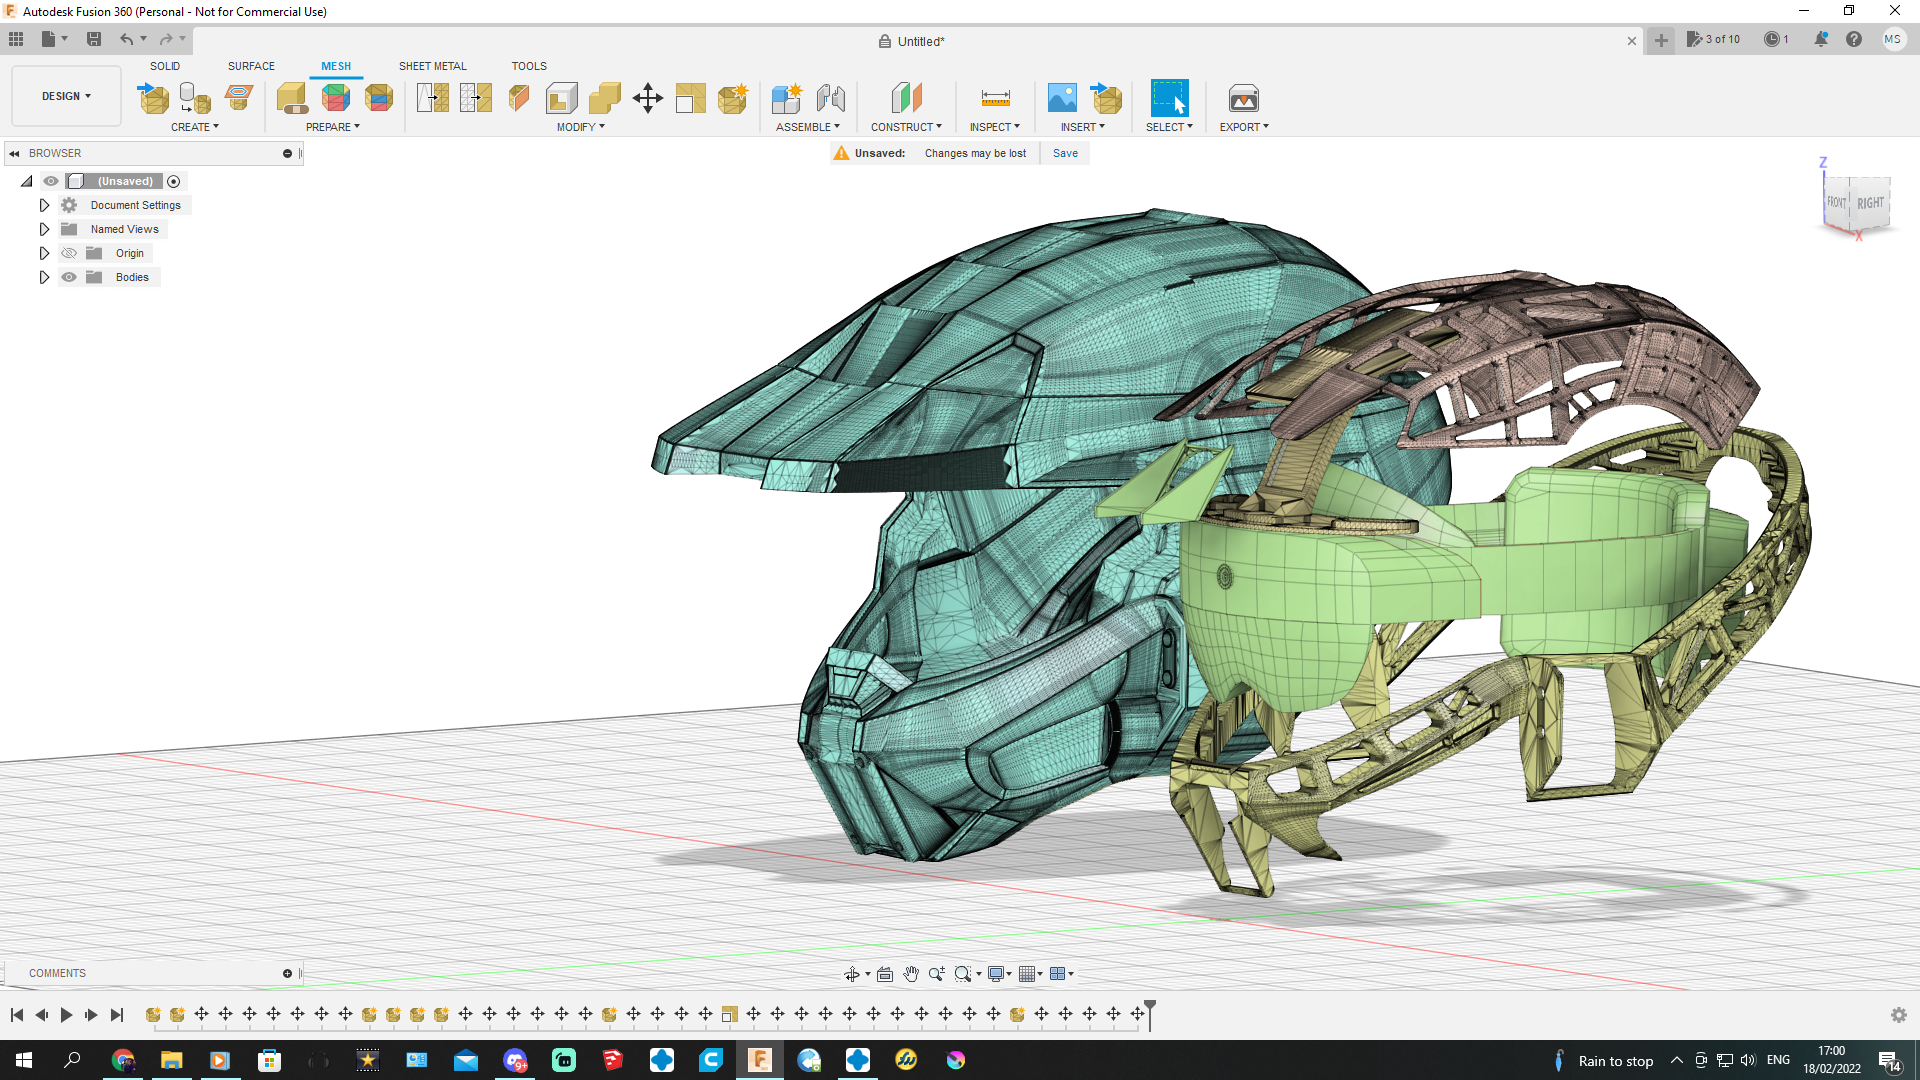
Task: Toggle visibility eye of the Origin folder
Action: [69, 253]
